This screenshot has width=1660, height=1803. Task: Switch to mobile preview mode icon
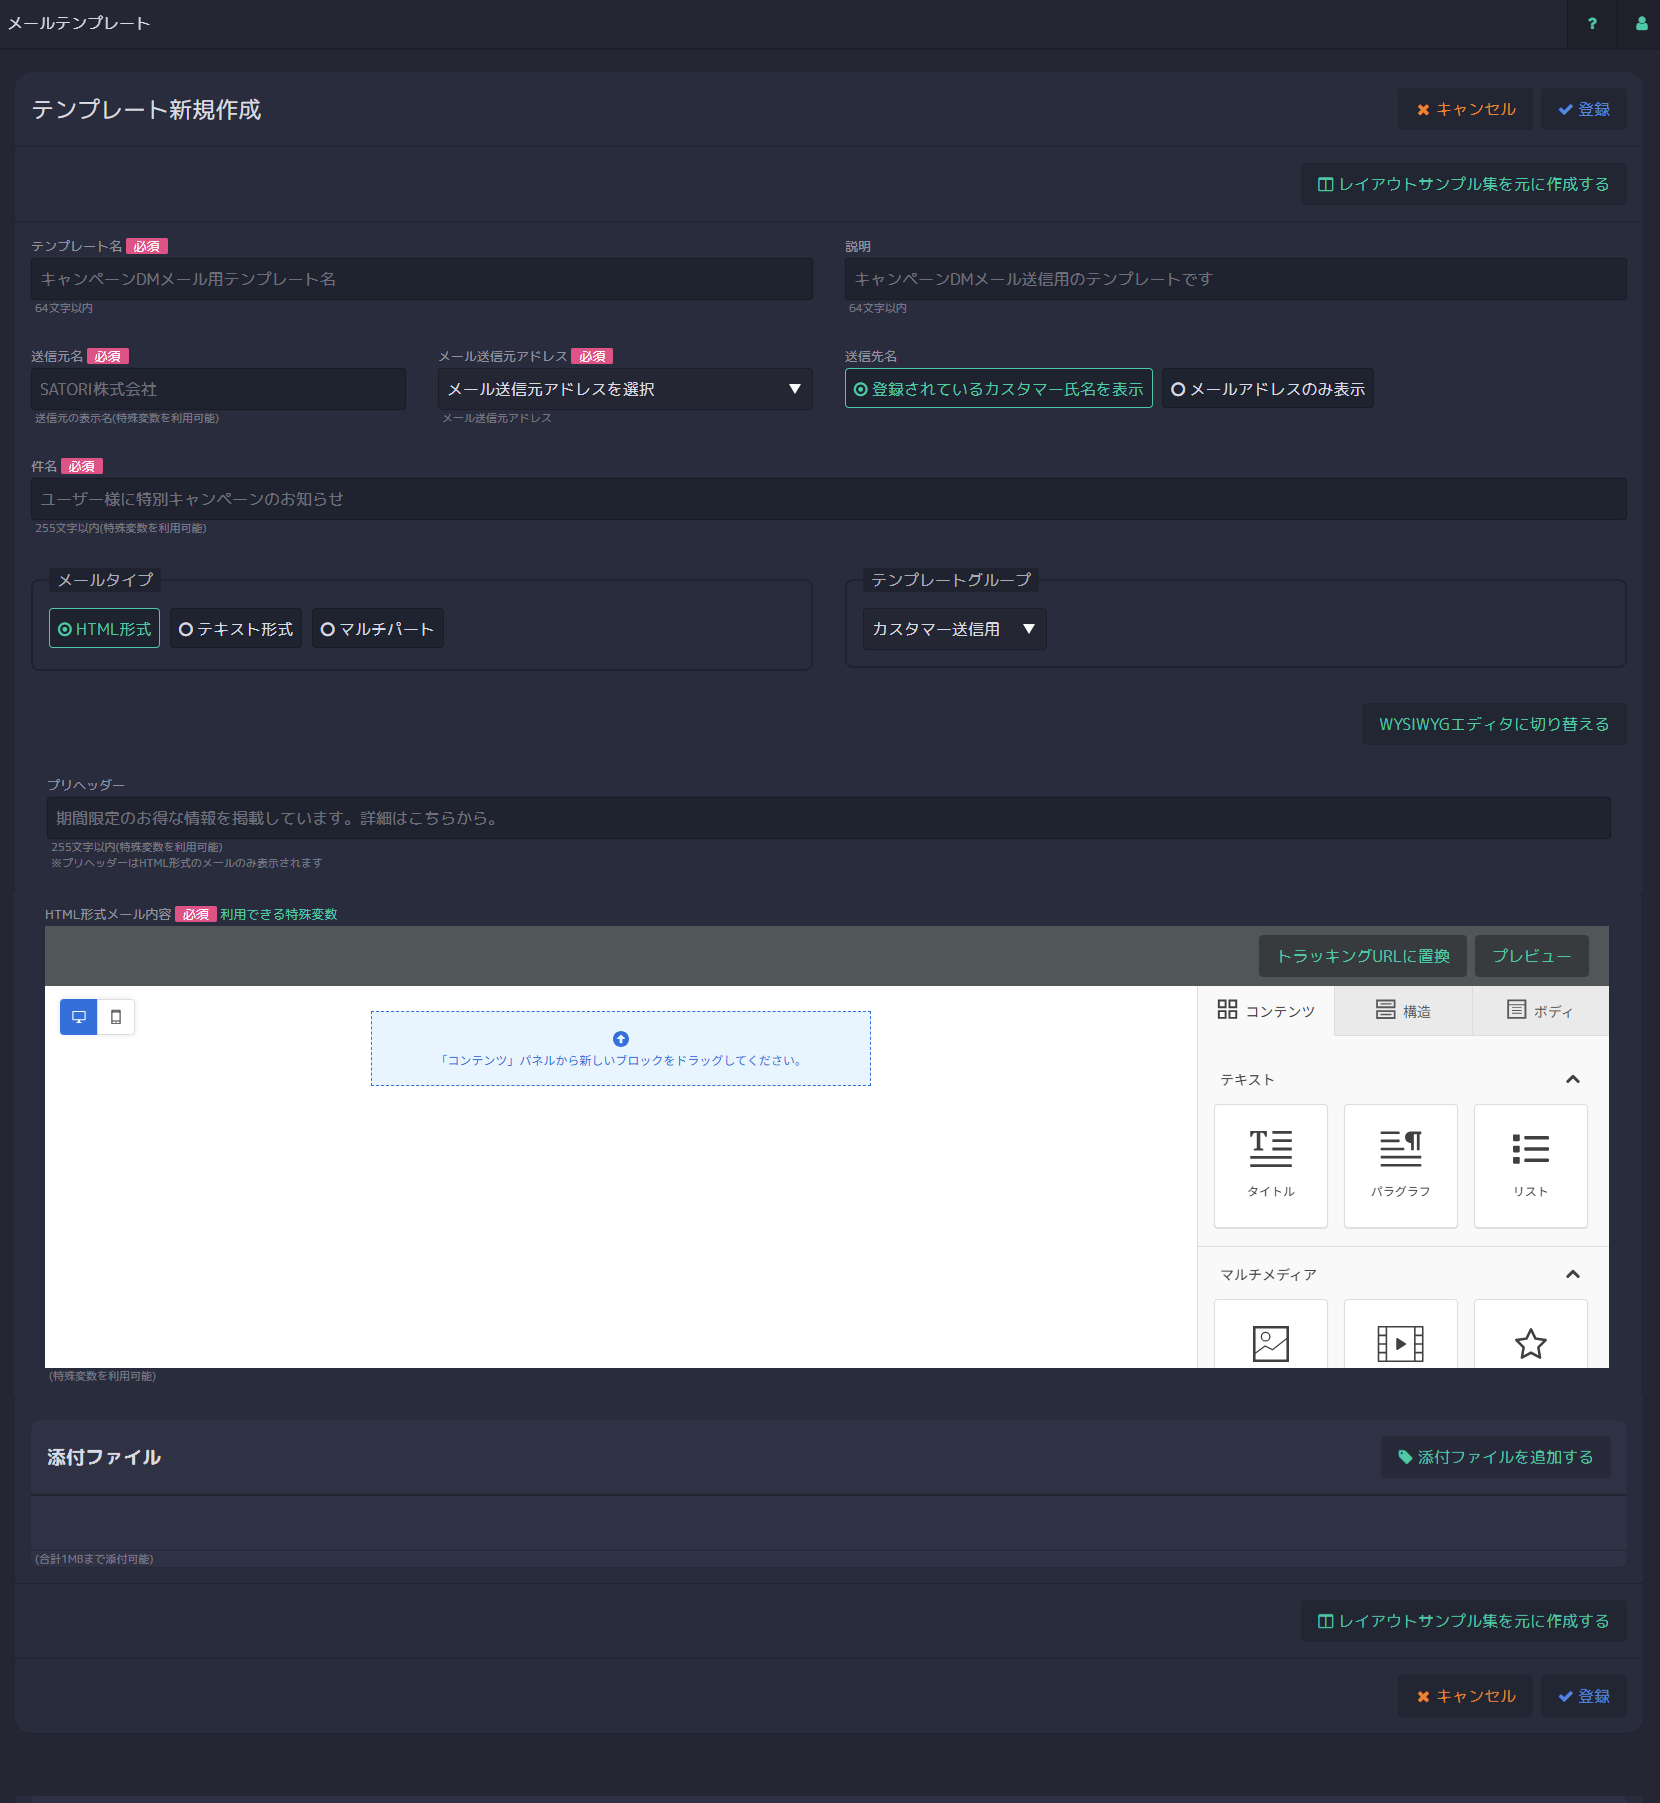(x=116, y=1017)
